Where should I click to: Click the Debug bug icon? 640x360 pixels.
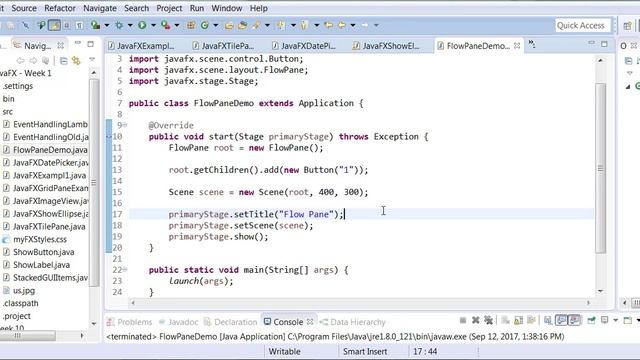click(119, 25)
